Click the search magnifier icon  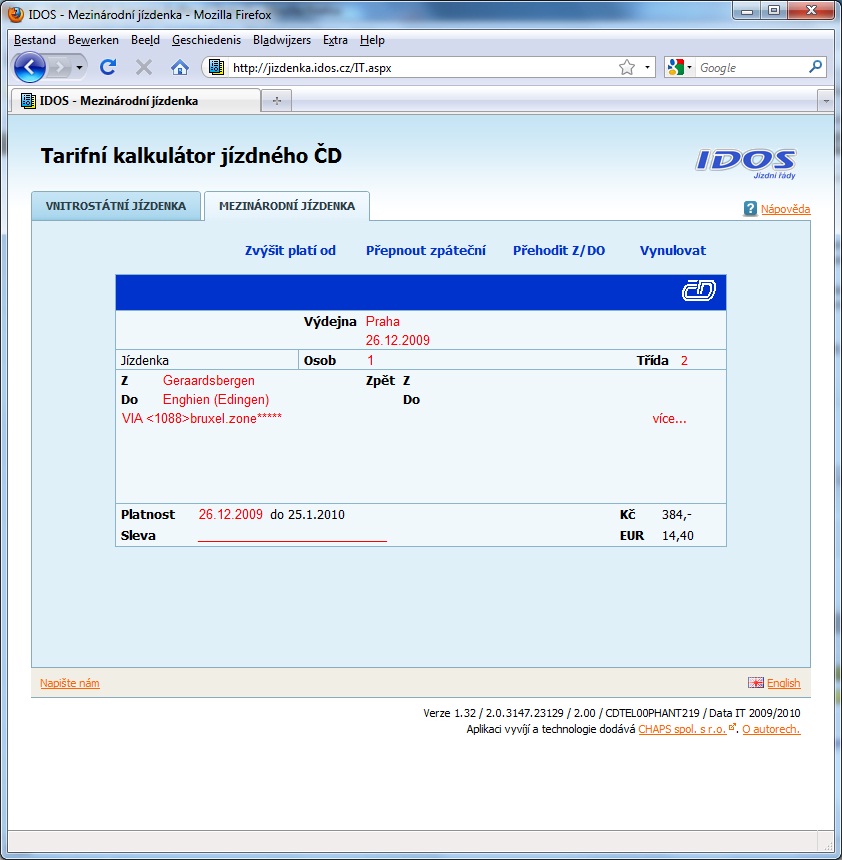click(x=816, y=67)
